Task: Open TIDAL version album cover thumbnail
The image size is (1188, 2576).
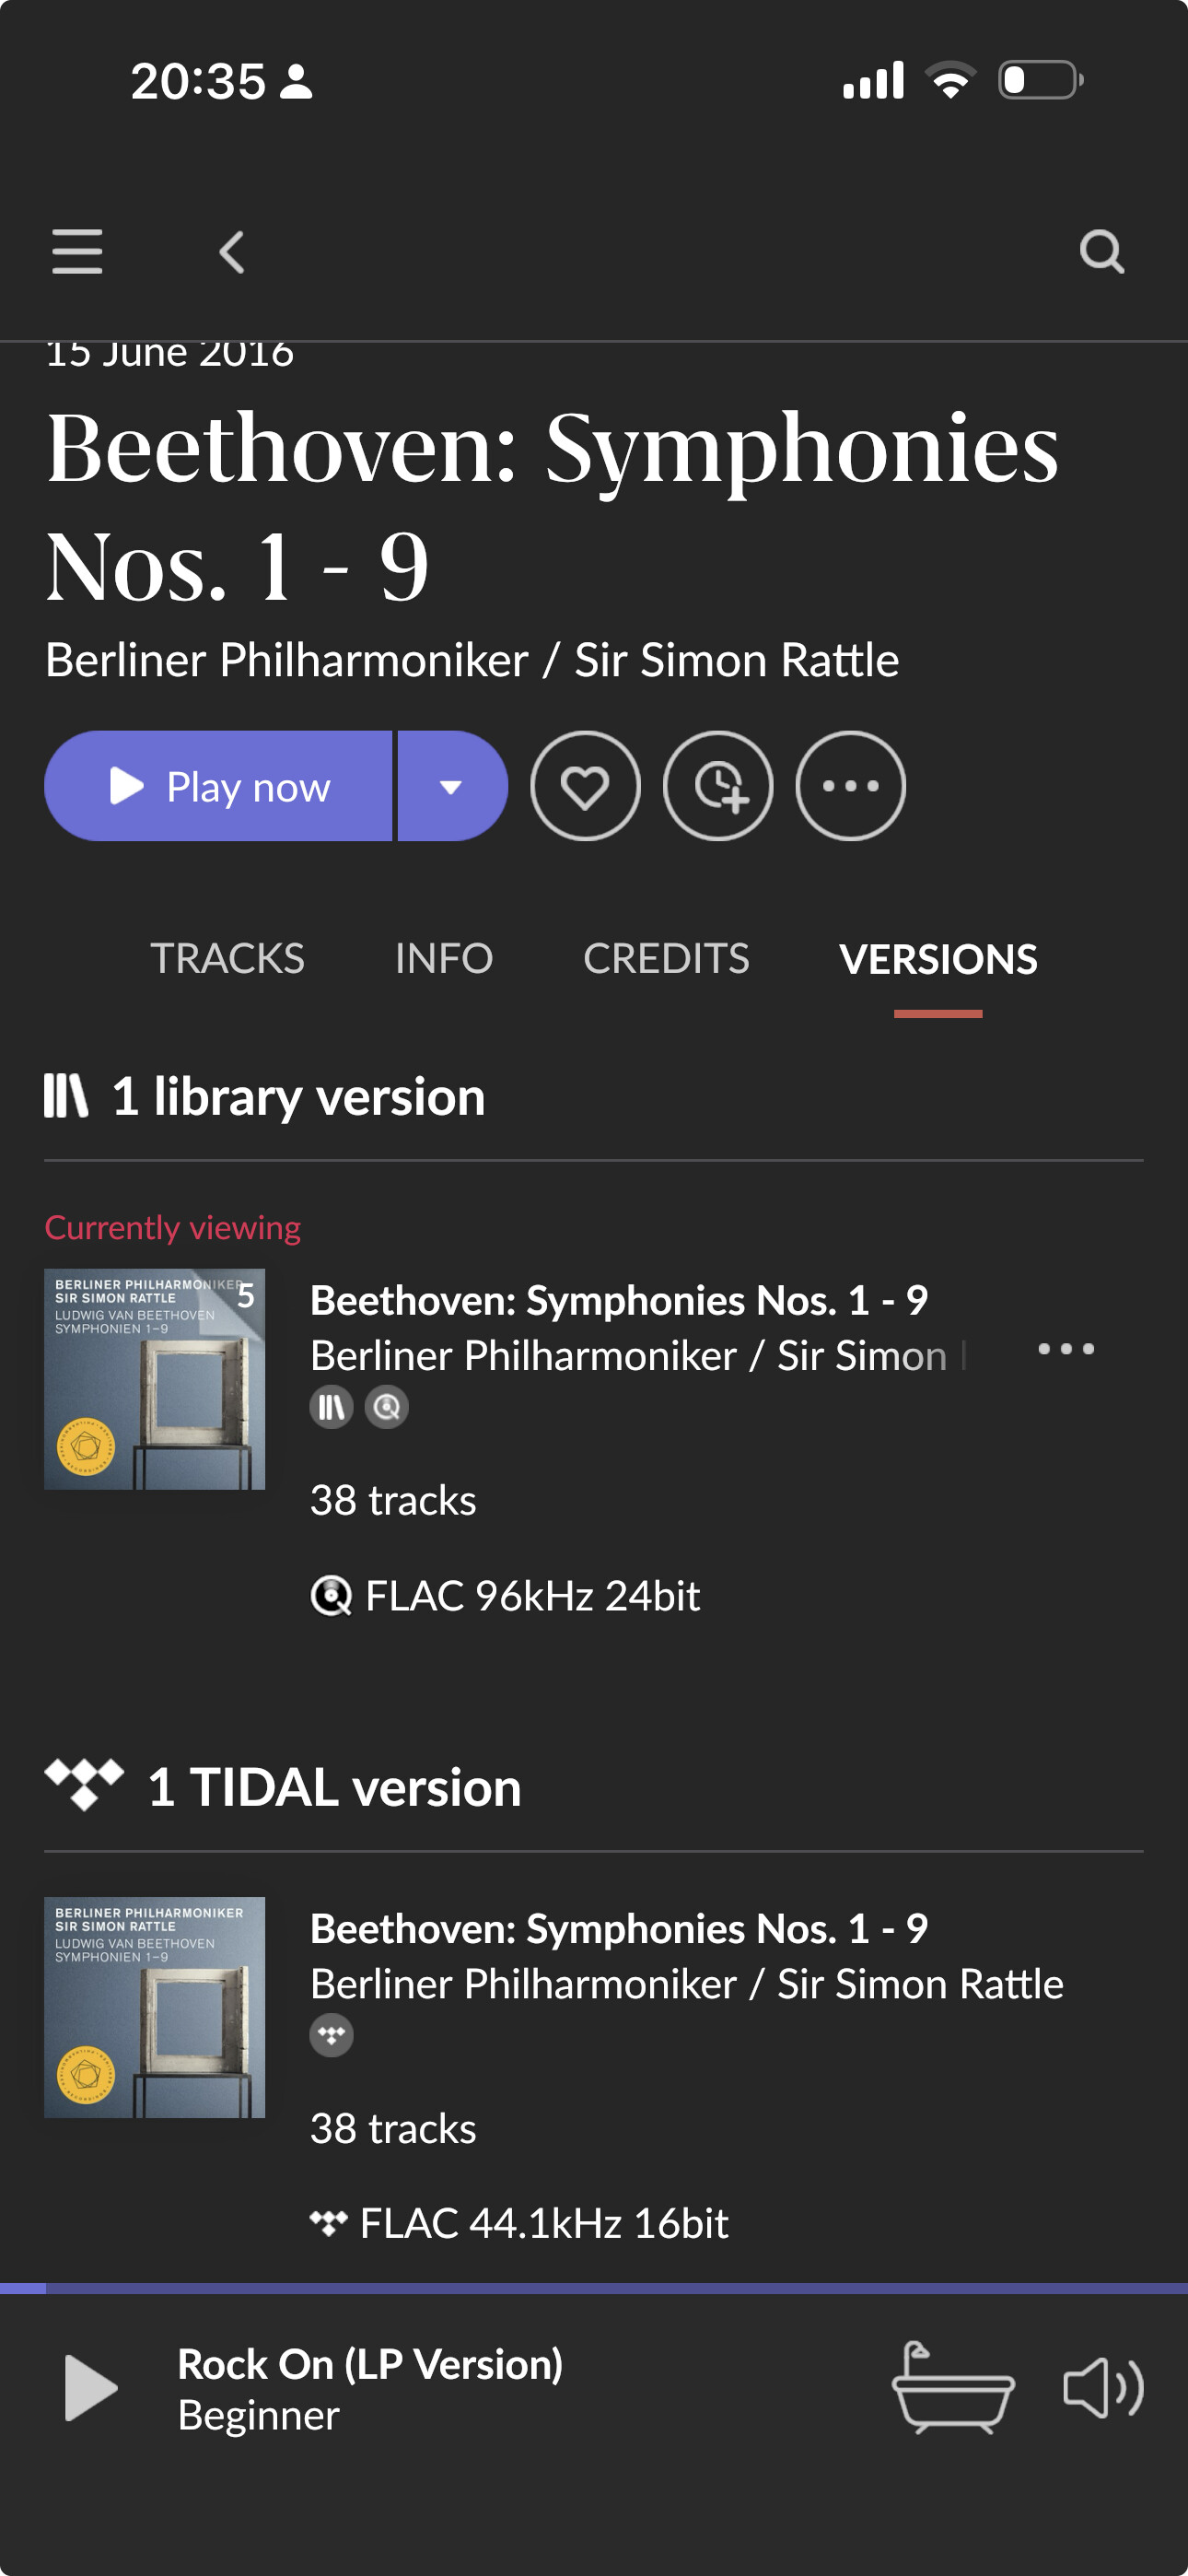Action: pos(154,2007)
